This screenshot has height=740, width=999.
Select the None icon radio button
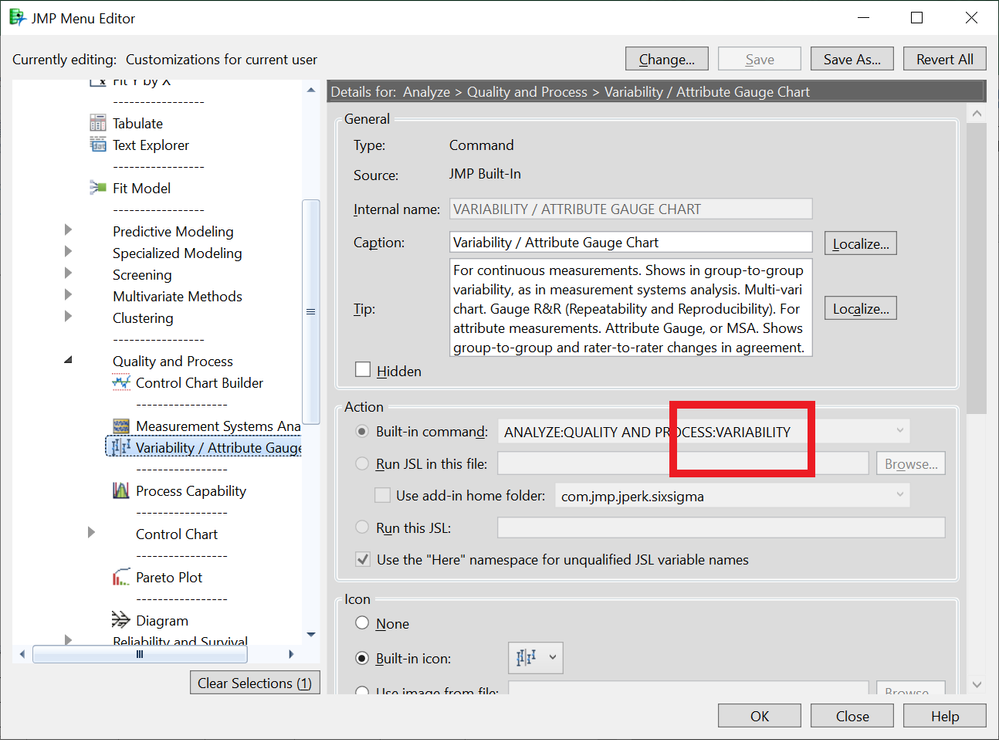click(x=362, y=623)
